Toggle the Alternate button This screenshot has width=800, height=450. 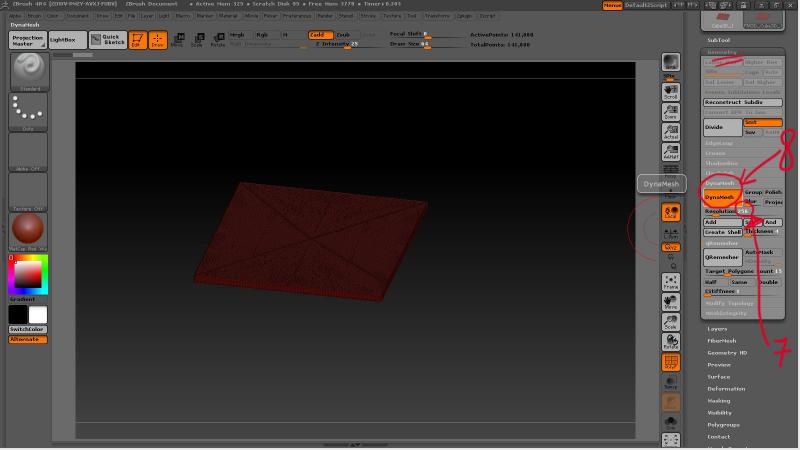28,339
